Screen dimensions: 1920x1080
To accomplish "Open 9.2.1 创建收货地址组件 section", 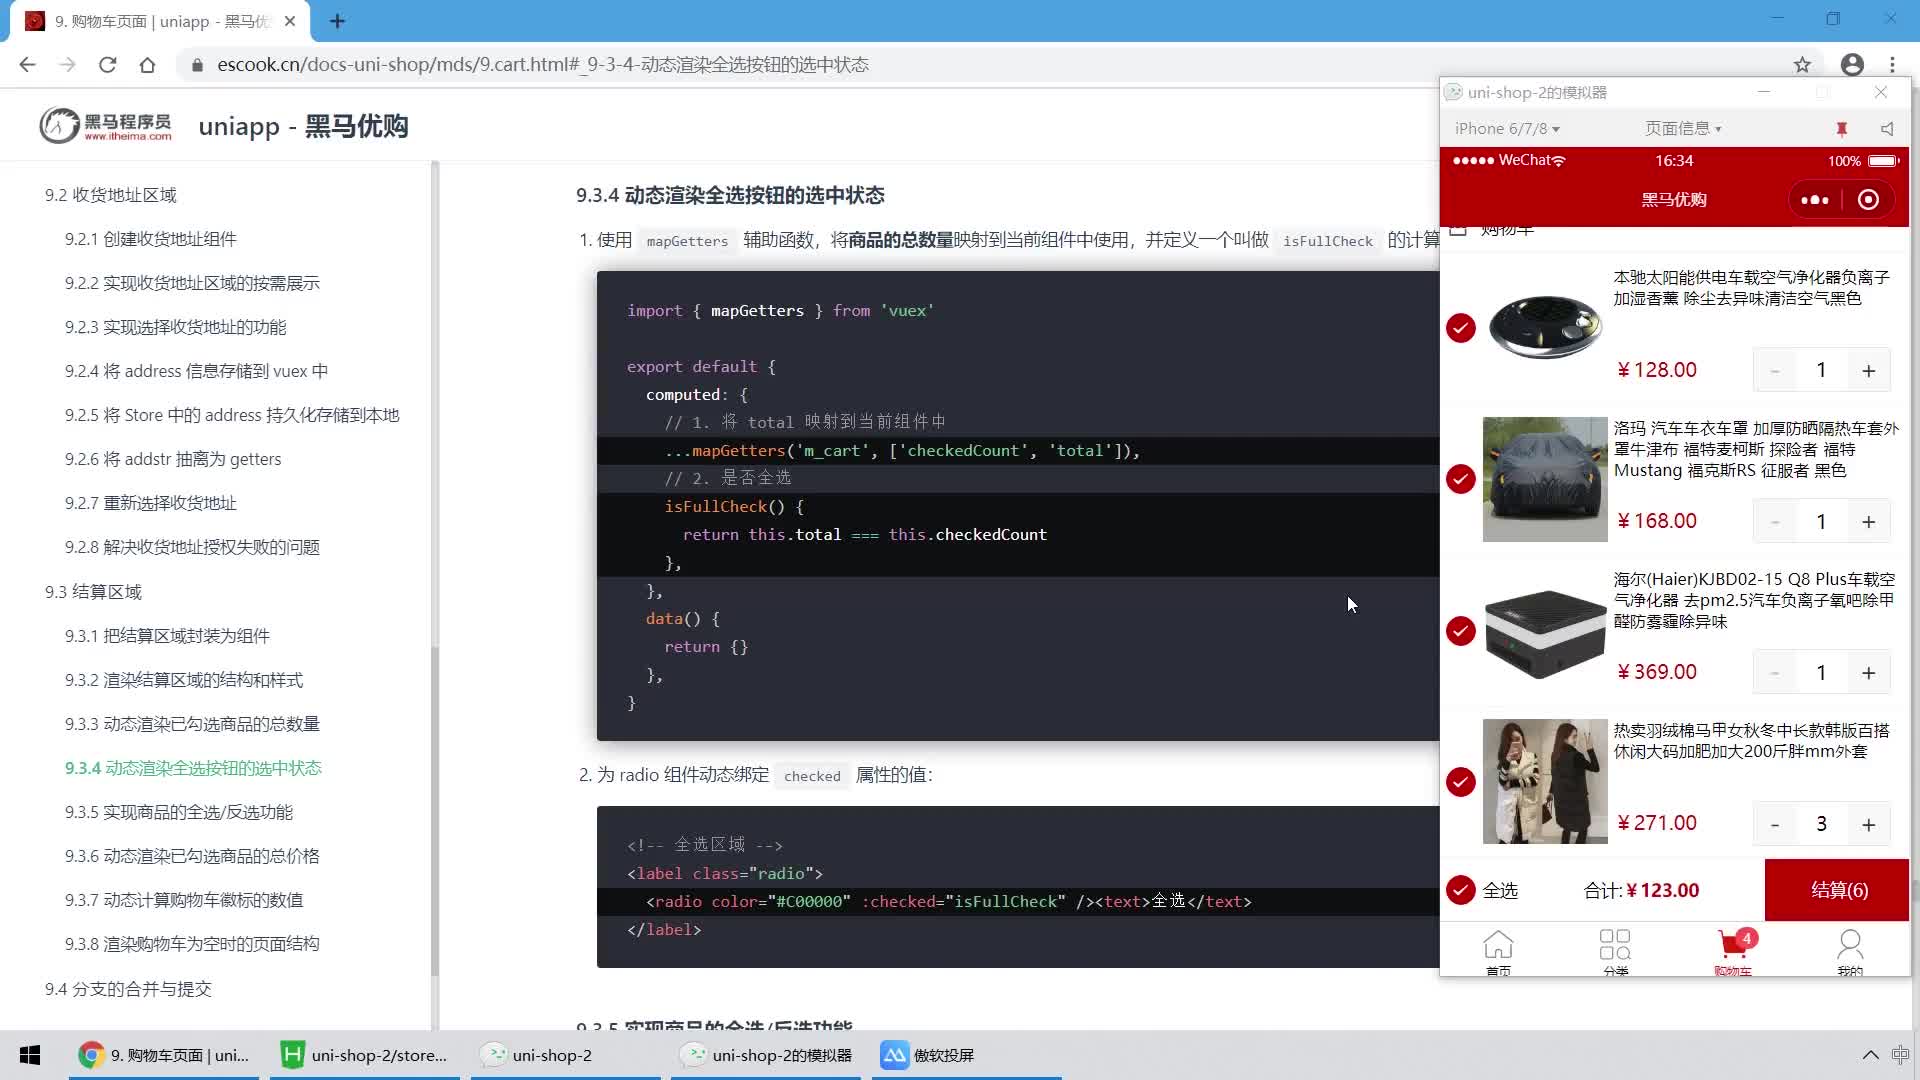I will click(x=150, y=239).
